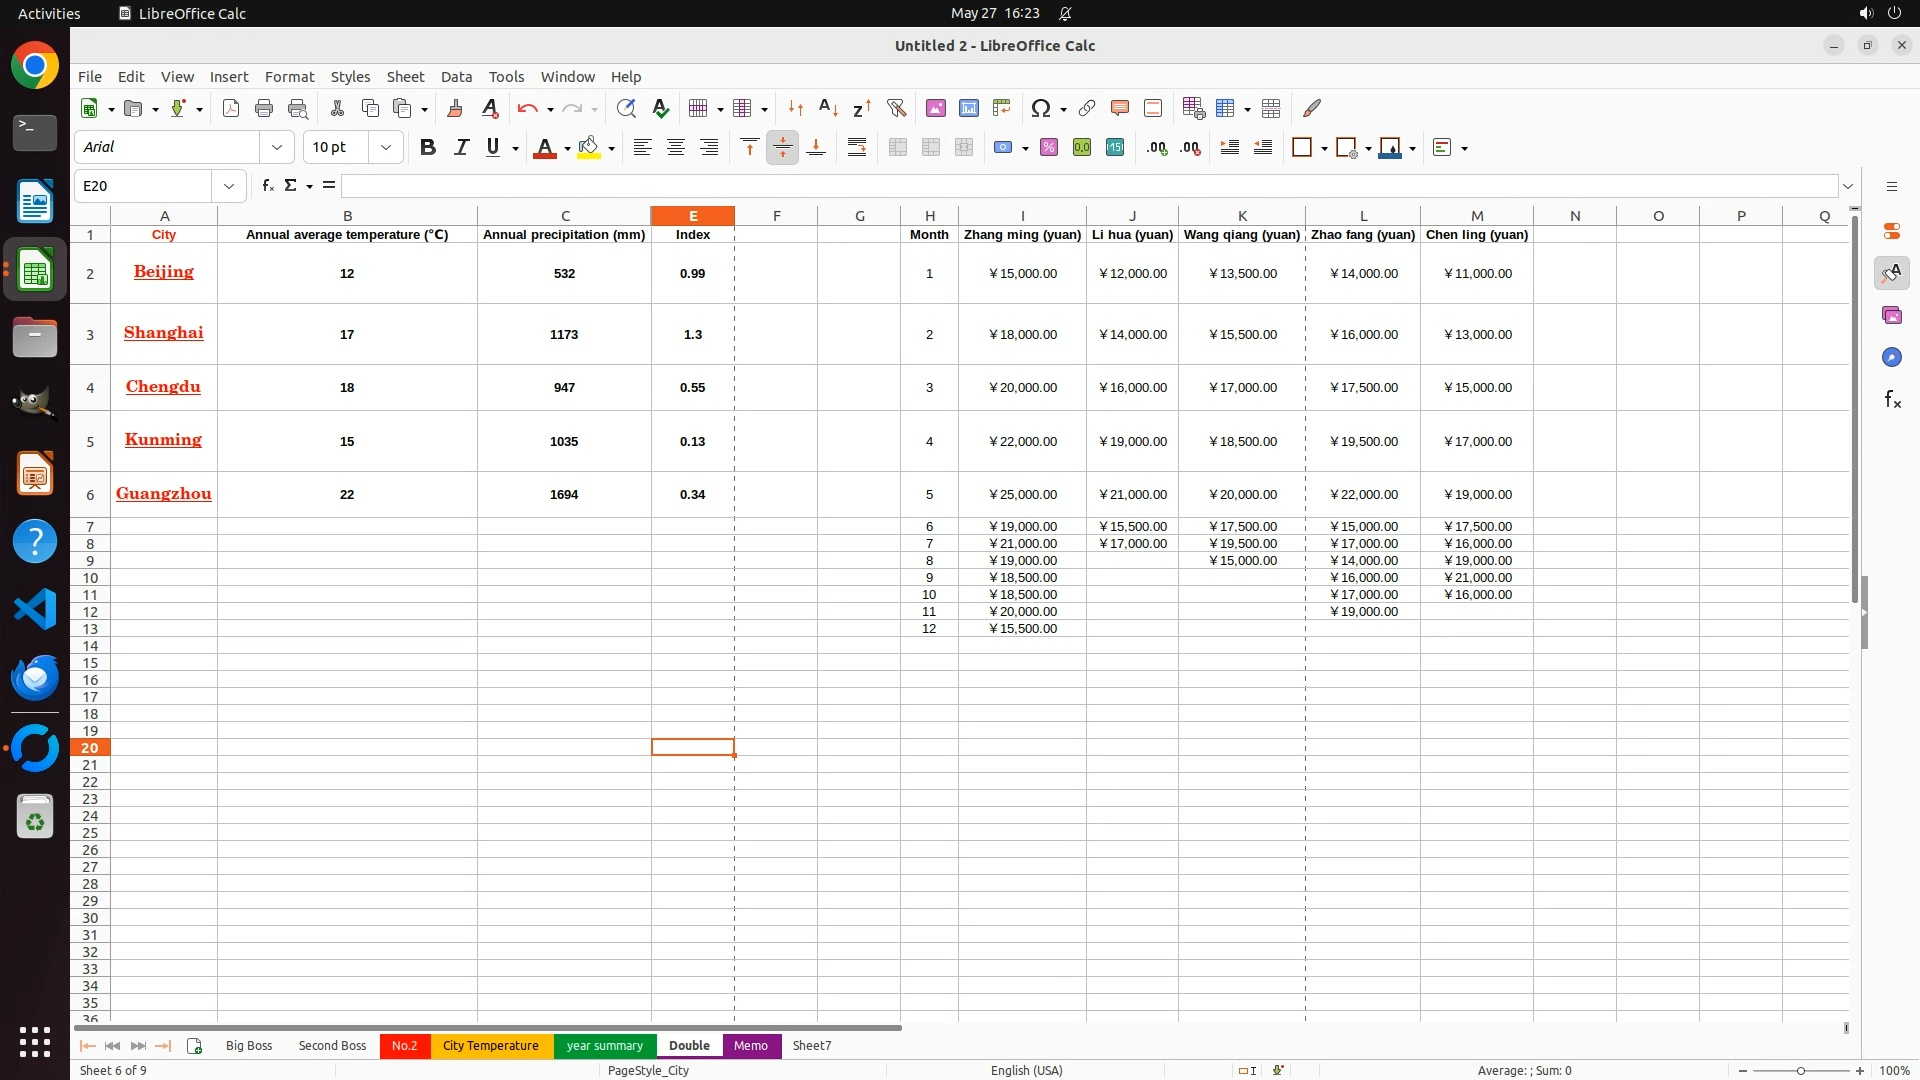Image resolution: width=1920 pixels, height=1080 pixels.
Task: Click the formula input line
Action: click(x=1088, y=186)
